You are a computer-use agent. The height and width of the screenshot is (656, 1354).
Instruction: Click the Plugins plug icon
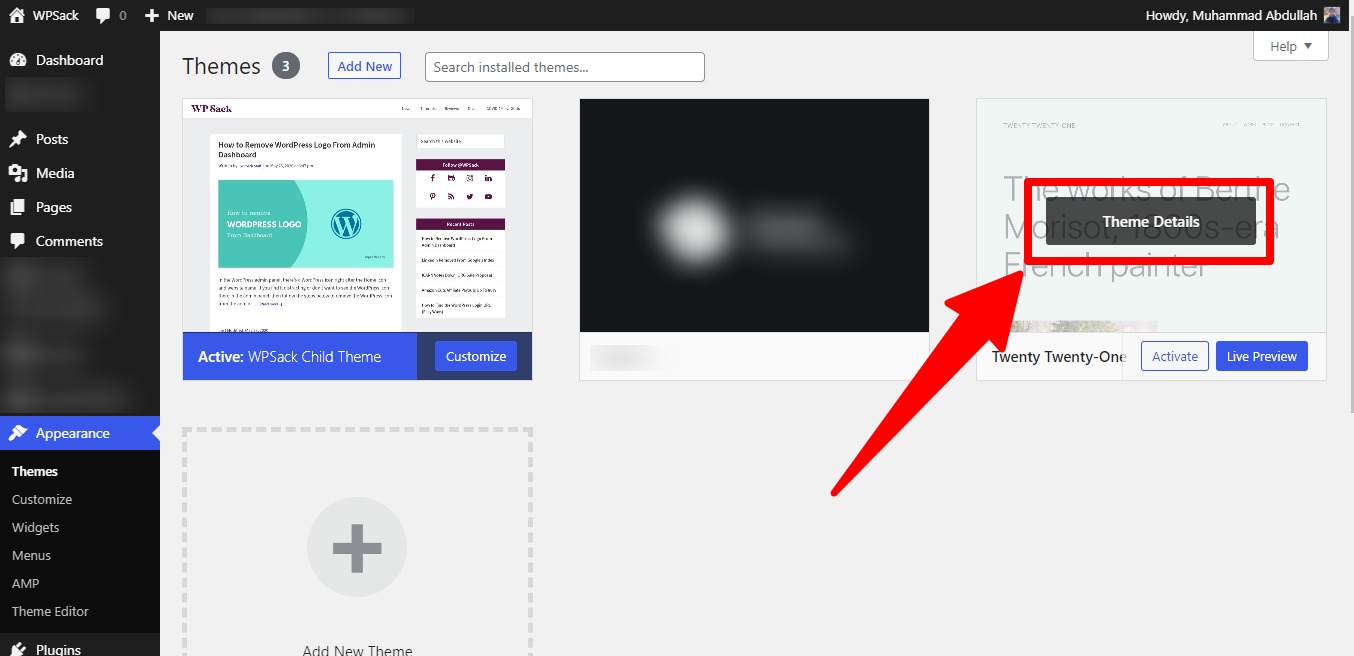[x=18, y=649]
